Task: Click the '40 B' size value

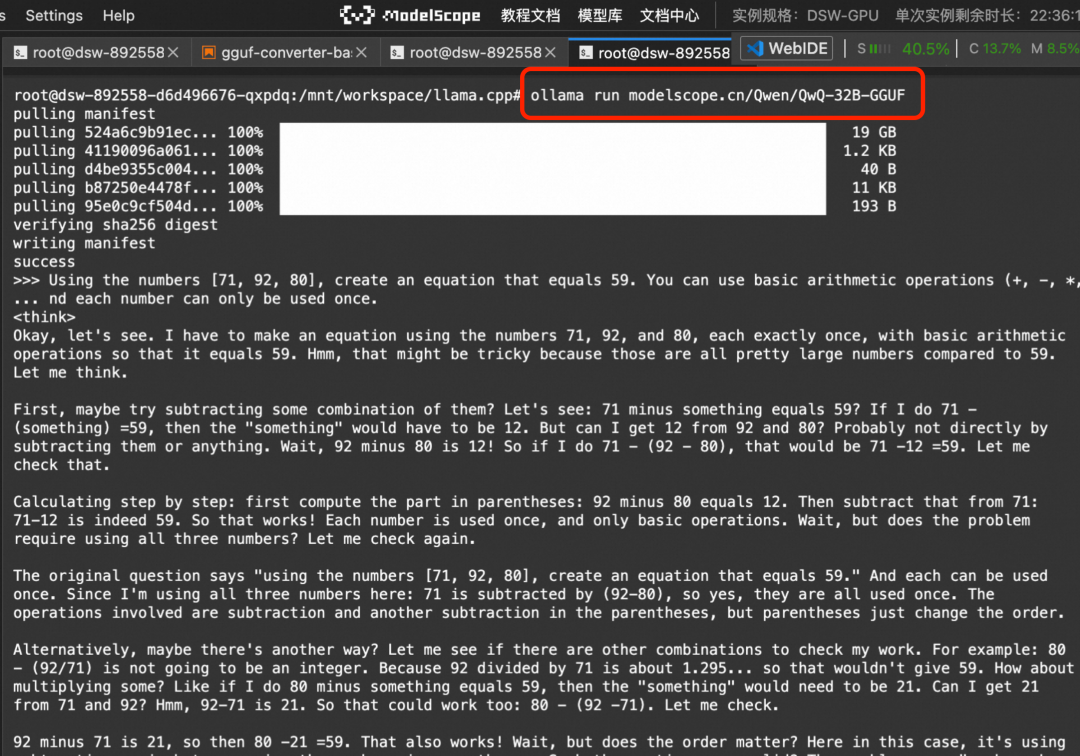Action: tap(878, 169)
